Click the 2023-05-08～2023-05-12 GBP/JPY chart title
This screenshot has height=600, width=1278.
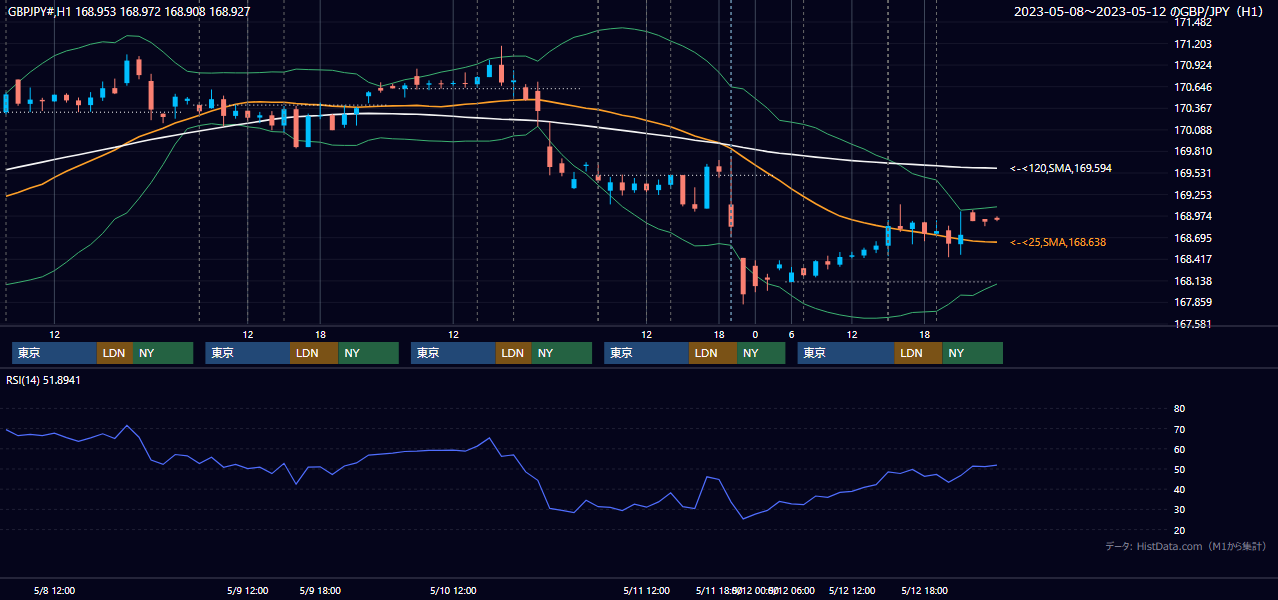1138,12
